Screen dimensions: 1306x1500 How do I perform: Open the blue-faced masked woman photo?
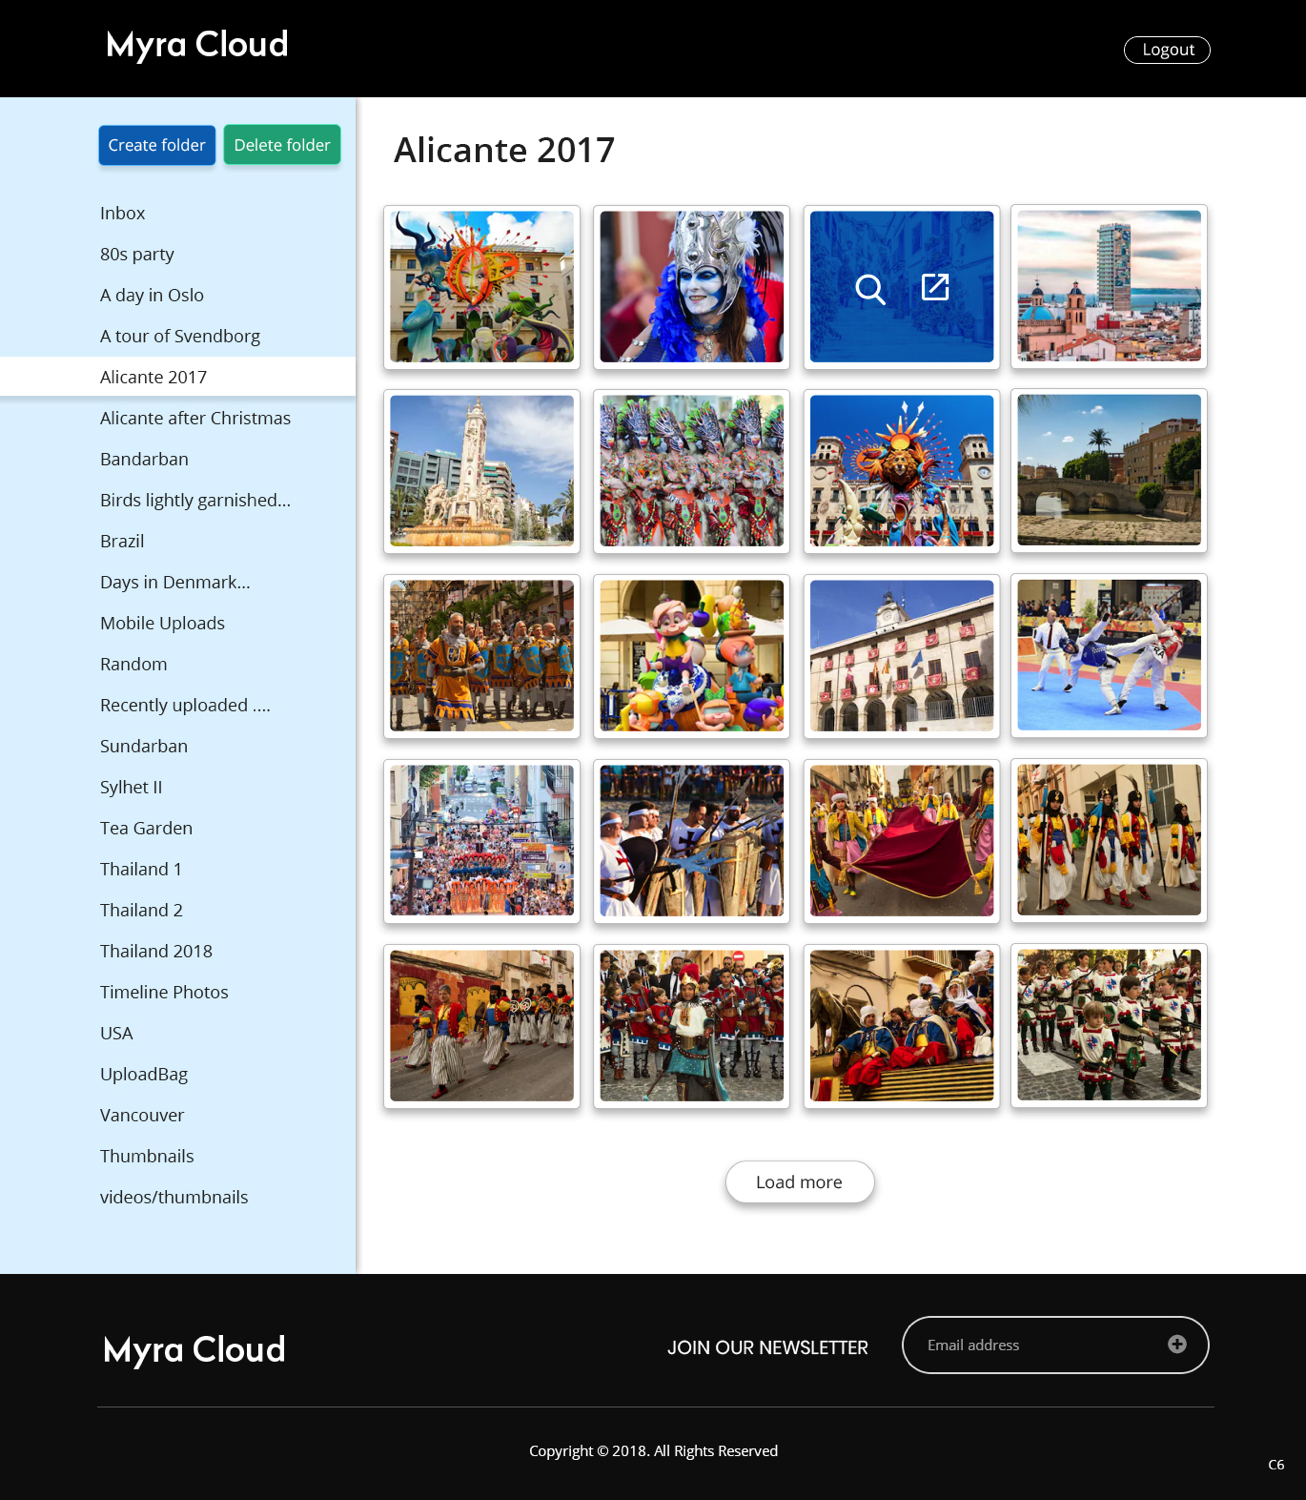[691, 287]
